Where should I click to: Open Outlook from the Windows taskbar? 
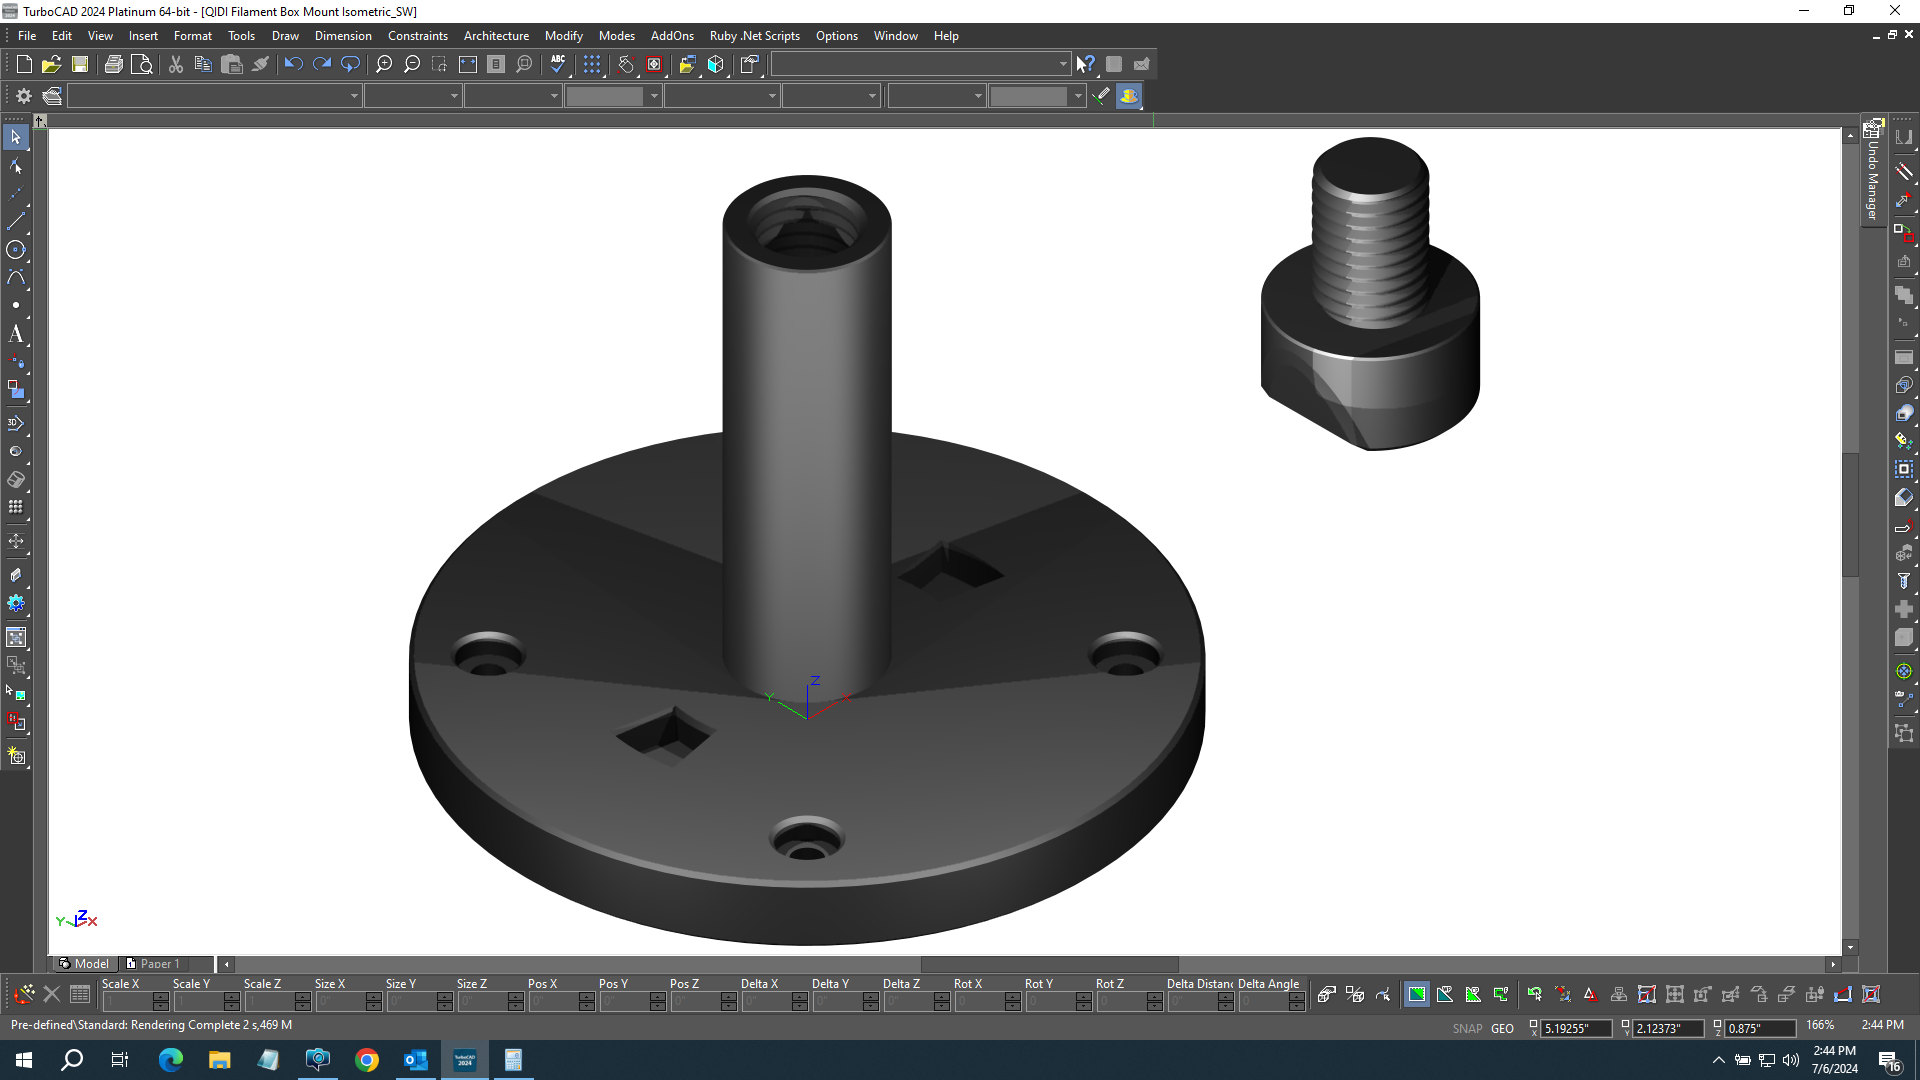415,1059
